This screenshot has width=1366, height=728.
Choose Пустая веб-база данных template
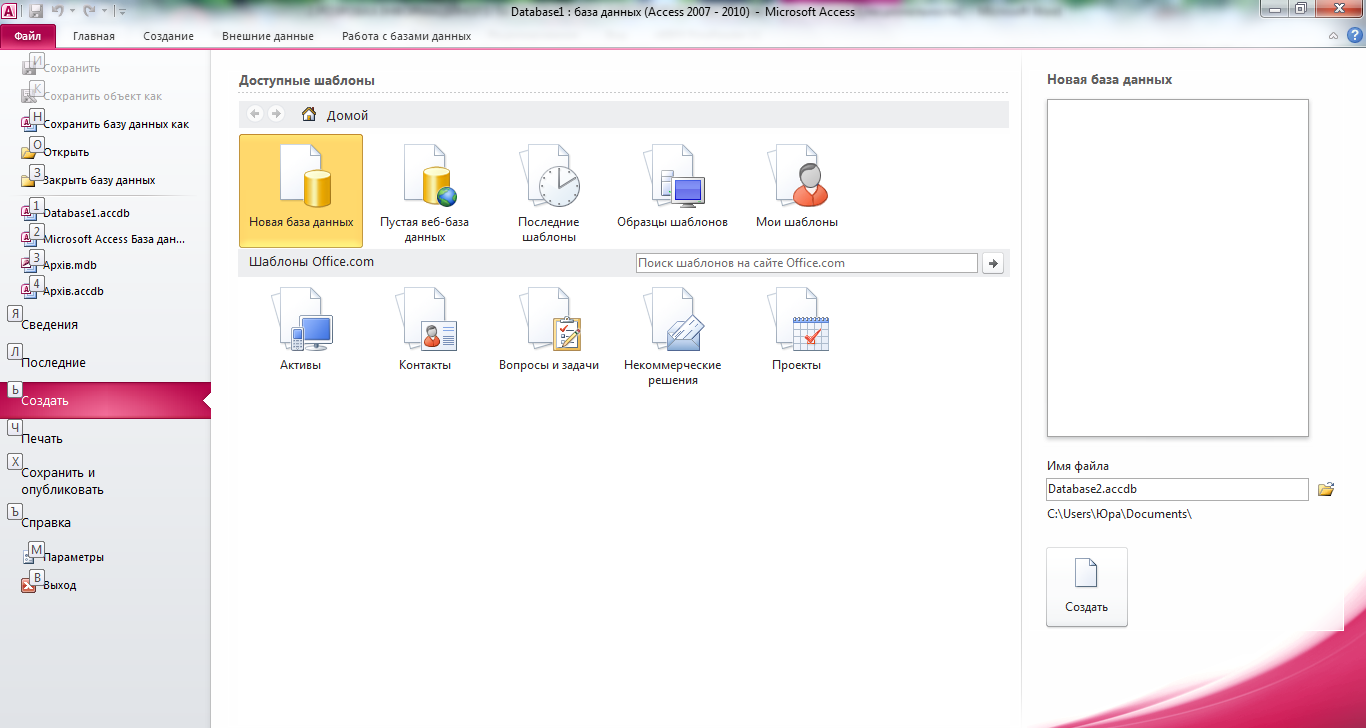coord(425,191)
